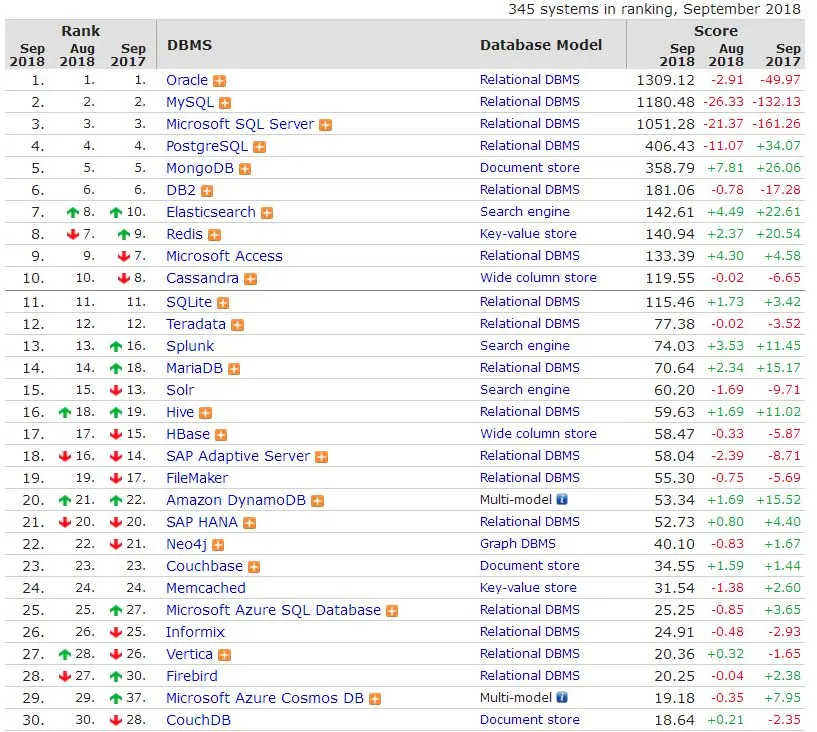This screenshot has width=817, height=732.
Task: Click the plus icon next to SAP HANA
Action: [x=250, y=523]
